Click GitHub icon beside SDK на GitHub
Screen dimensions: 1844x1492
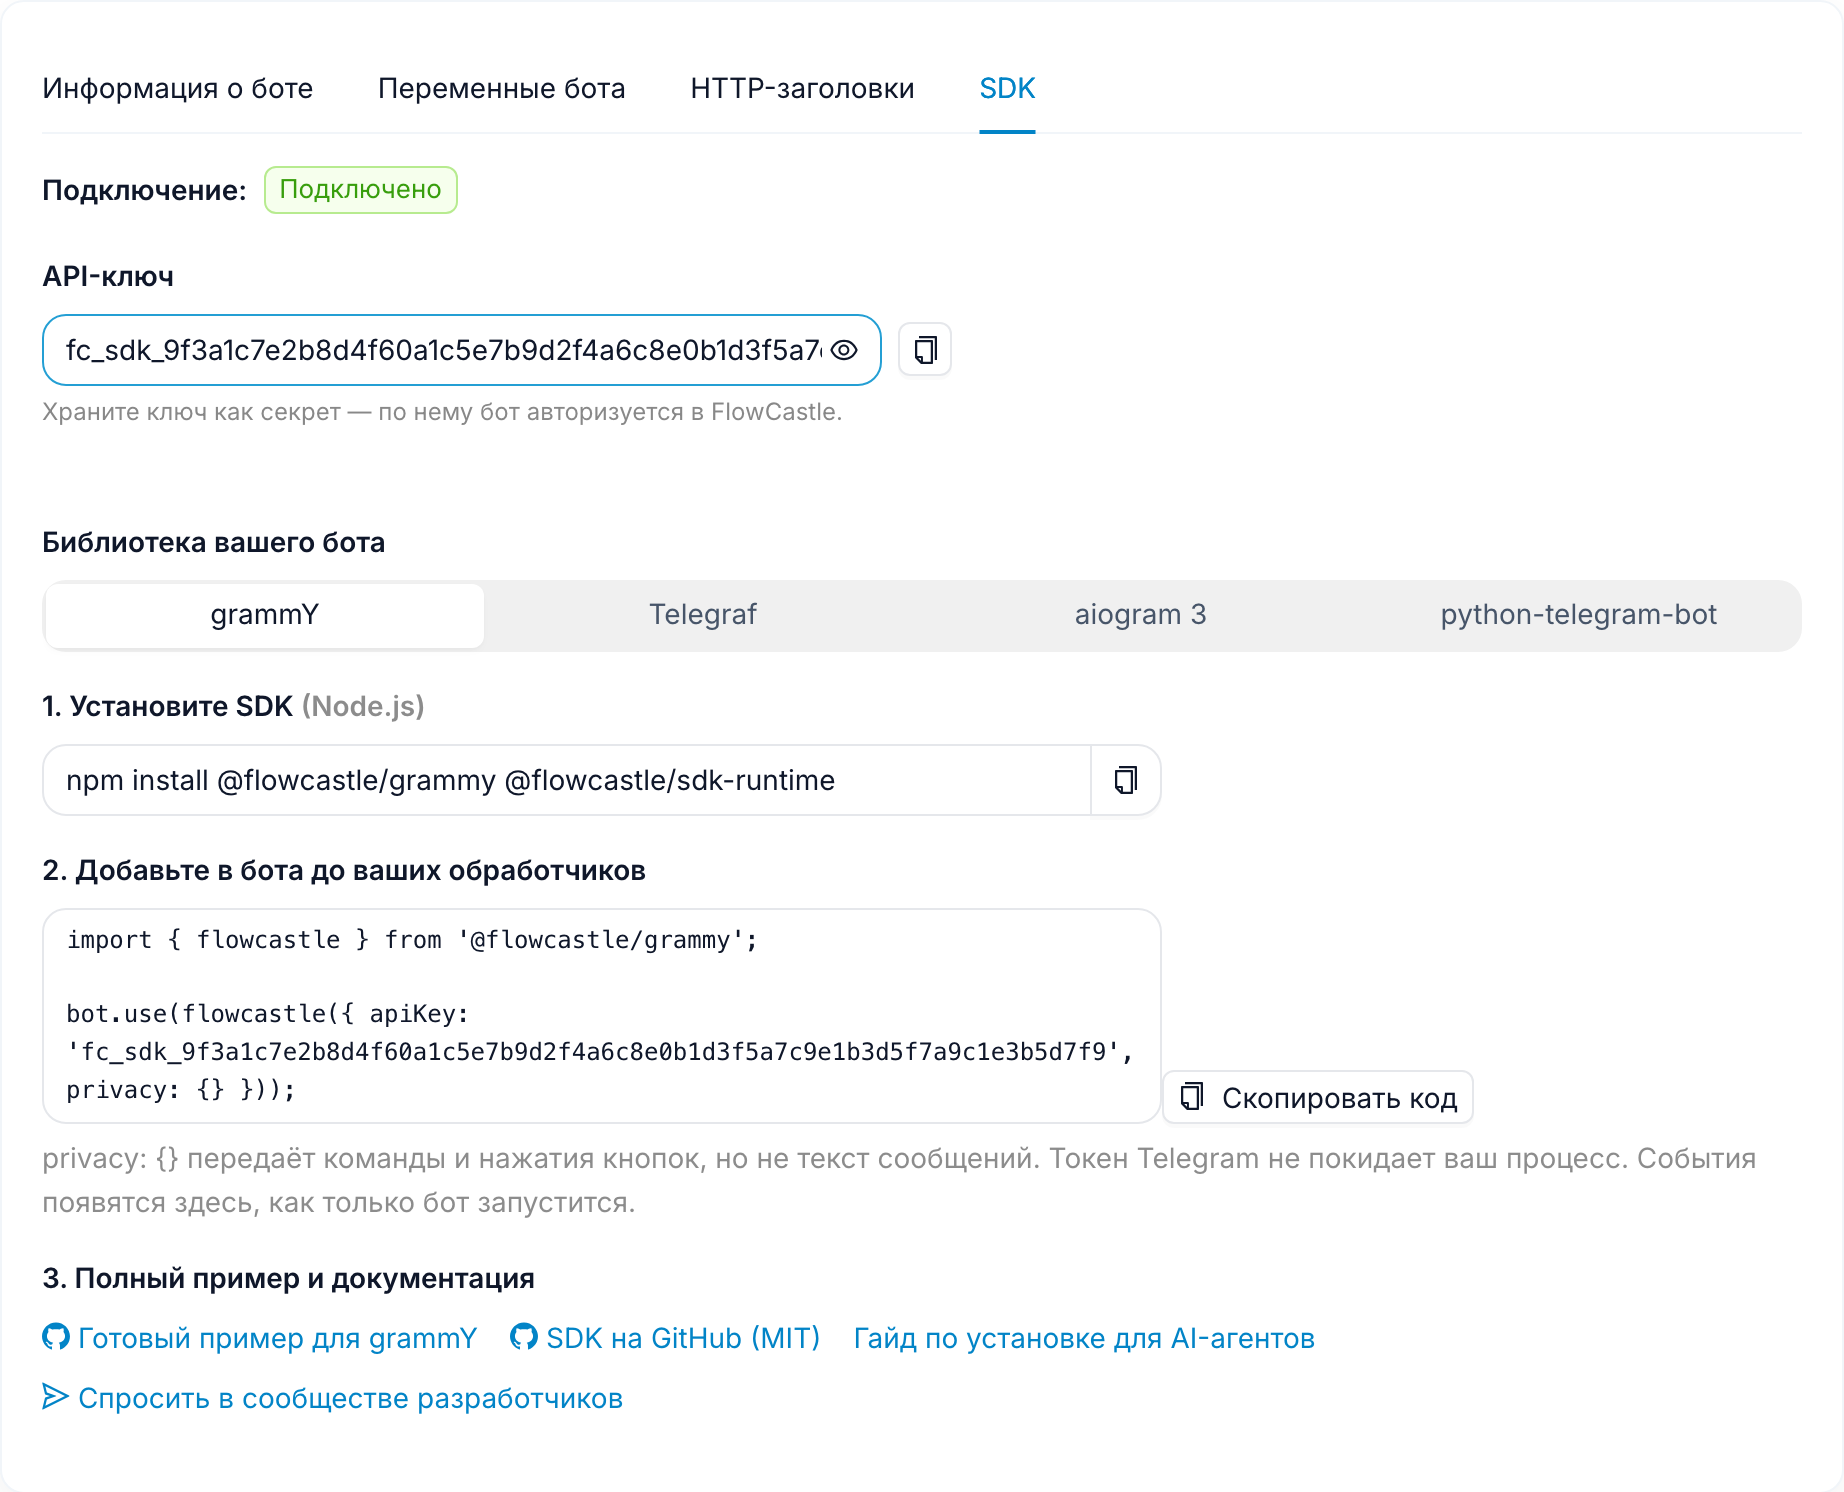click(524, 1337)
